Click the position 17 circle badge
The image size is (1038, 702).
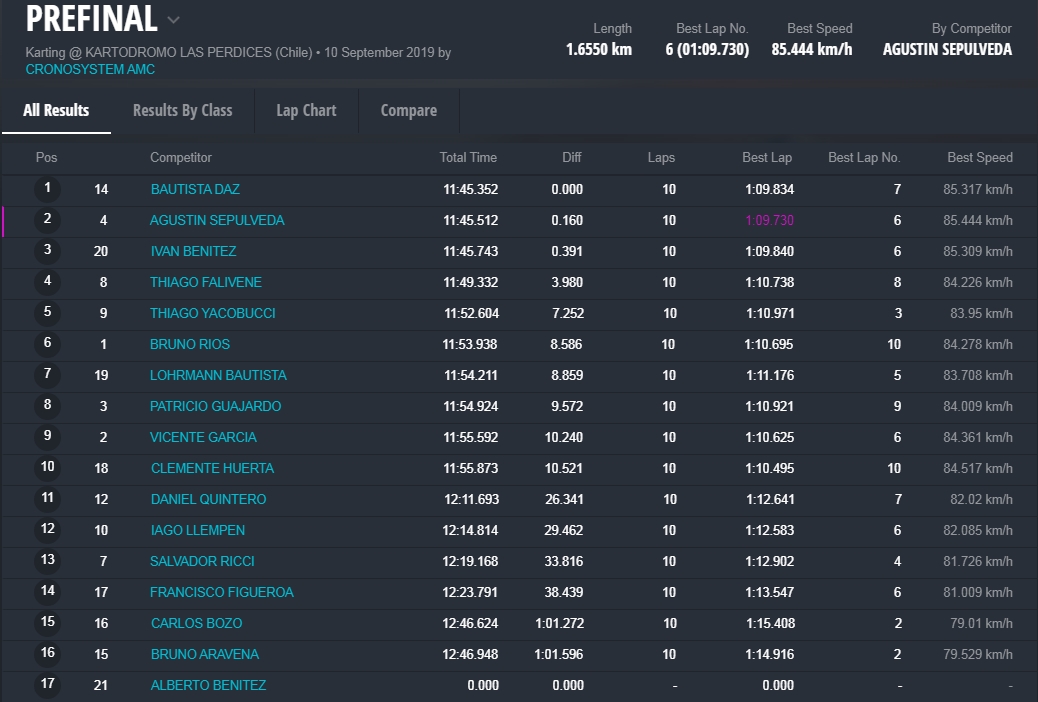click(x=47, y=684)
